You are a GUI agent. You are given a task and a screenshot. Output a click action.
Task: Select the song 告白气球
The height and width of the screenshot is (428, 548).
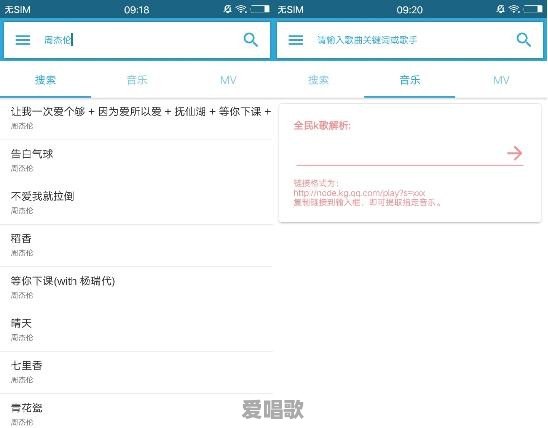pos(136,160)
